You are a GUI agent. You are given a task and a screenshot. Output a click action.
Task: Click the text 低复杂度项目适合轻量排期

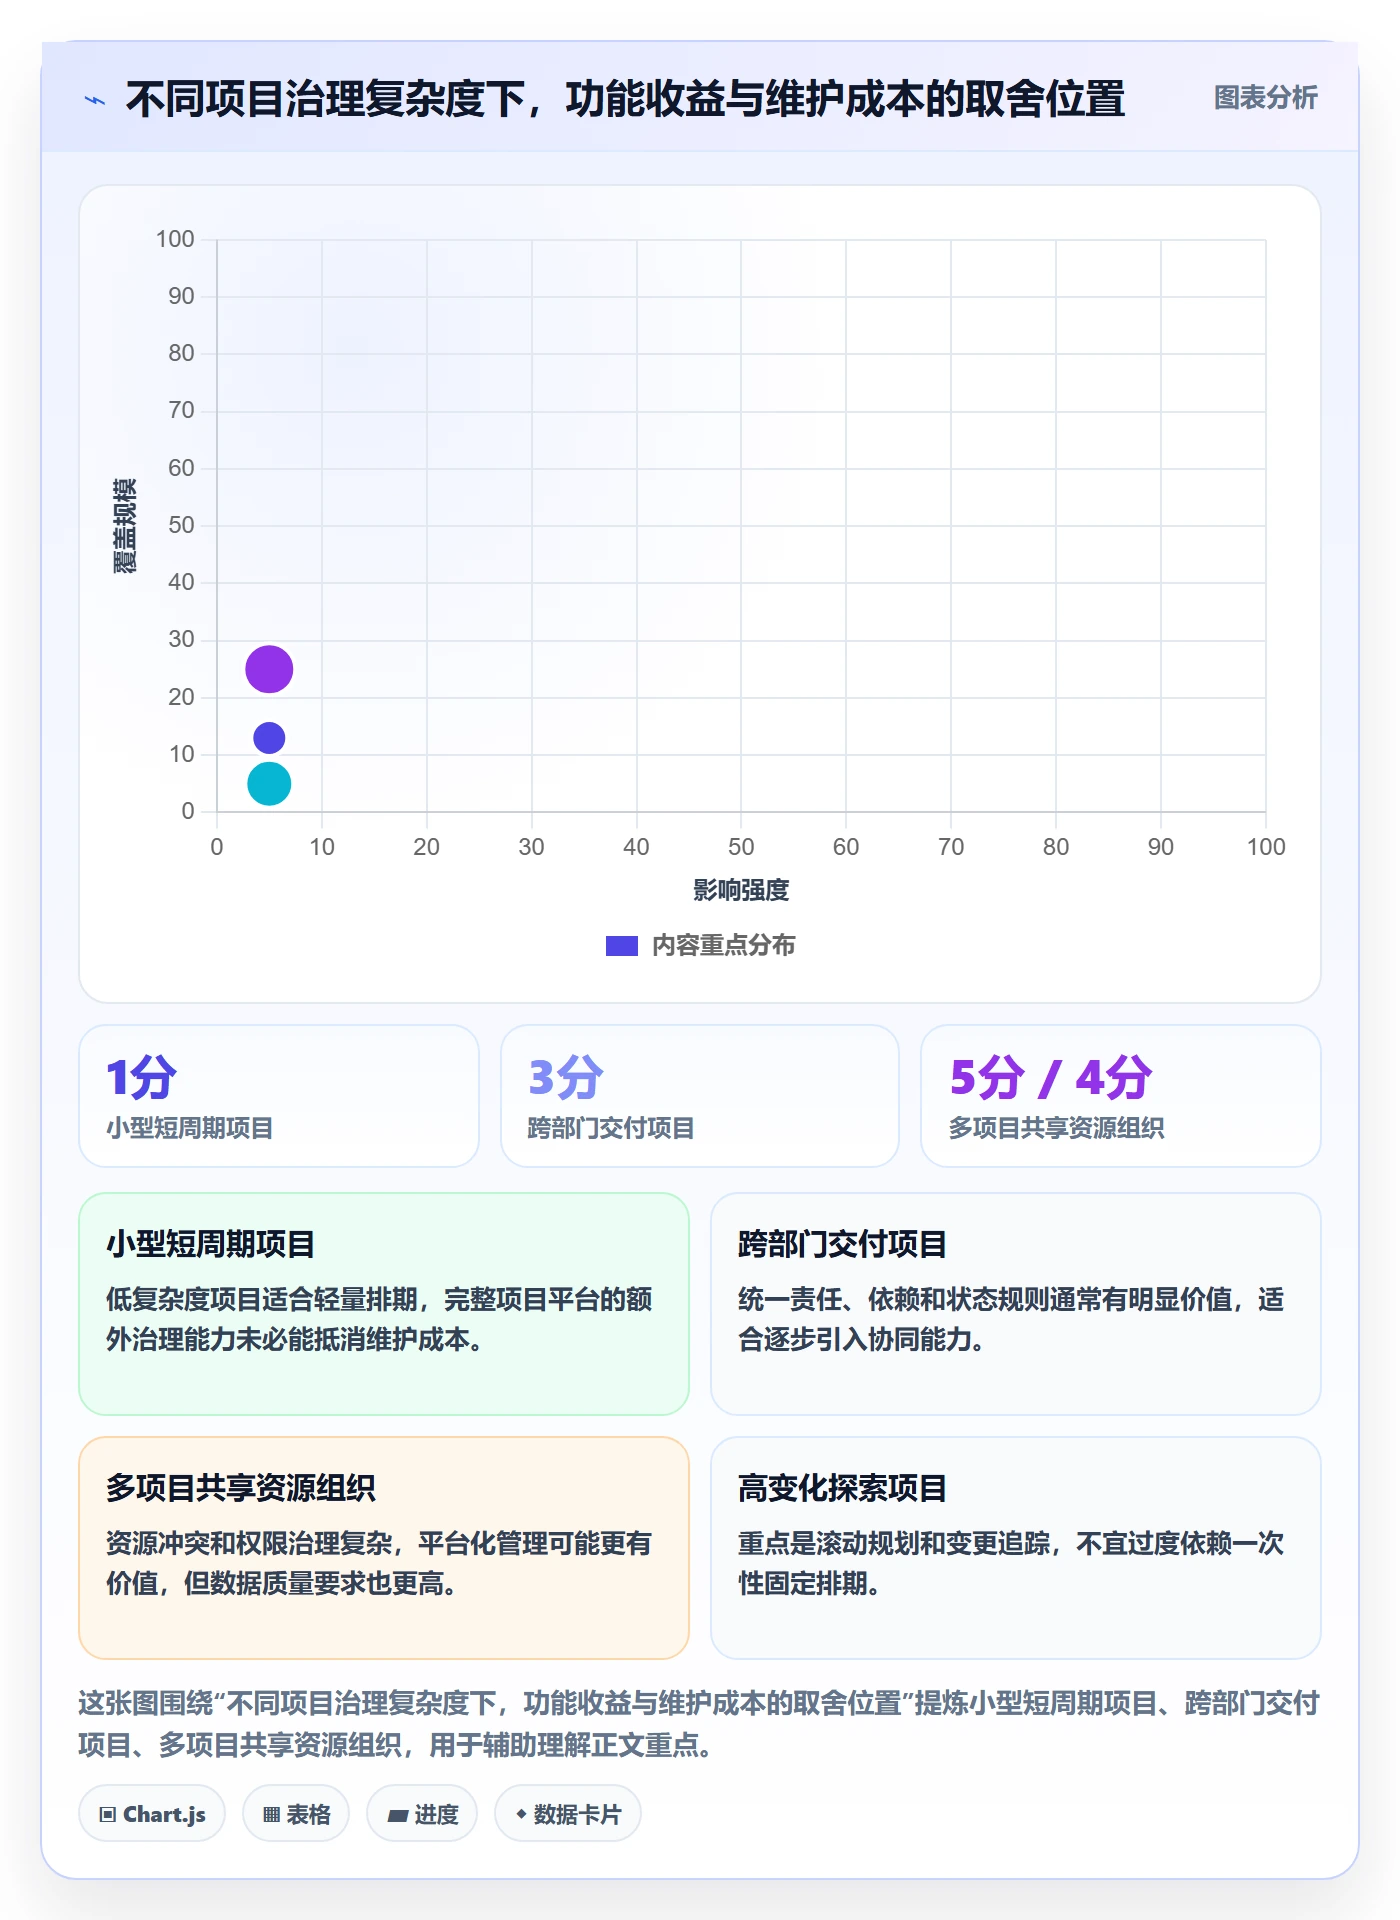262,1299
